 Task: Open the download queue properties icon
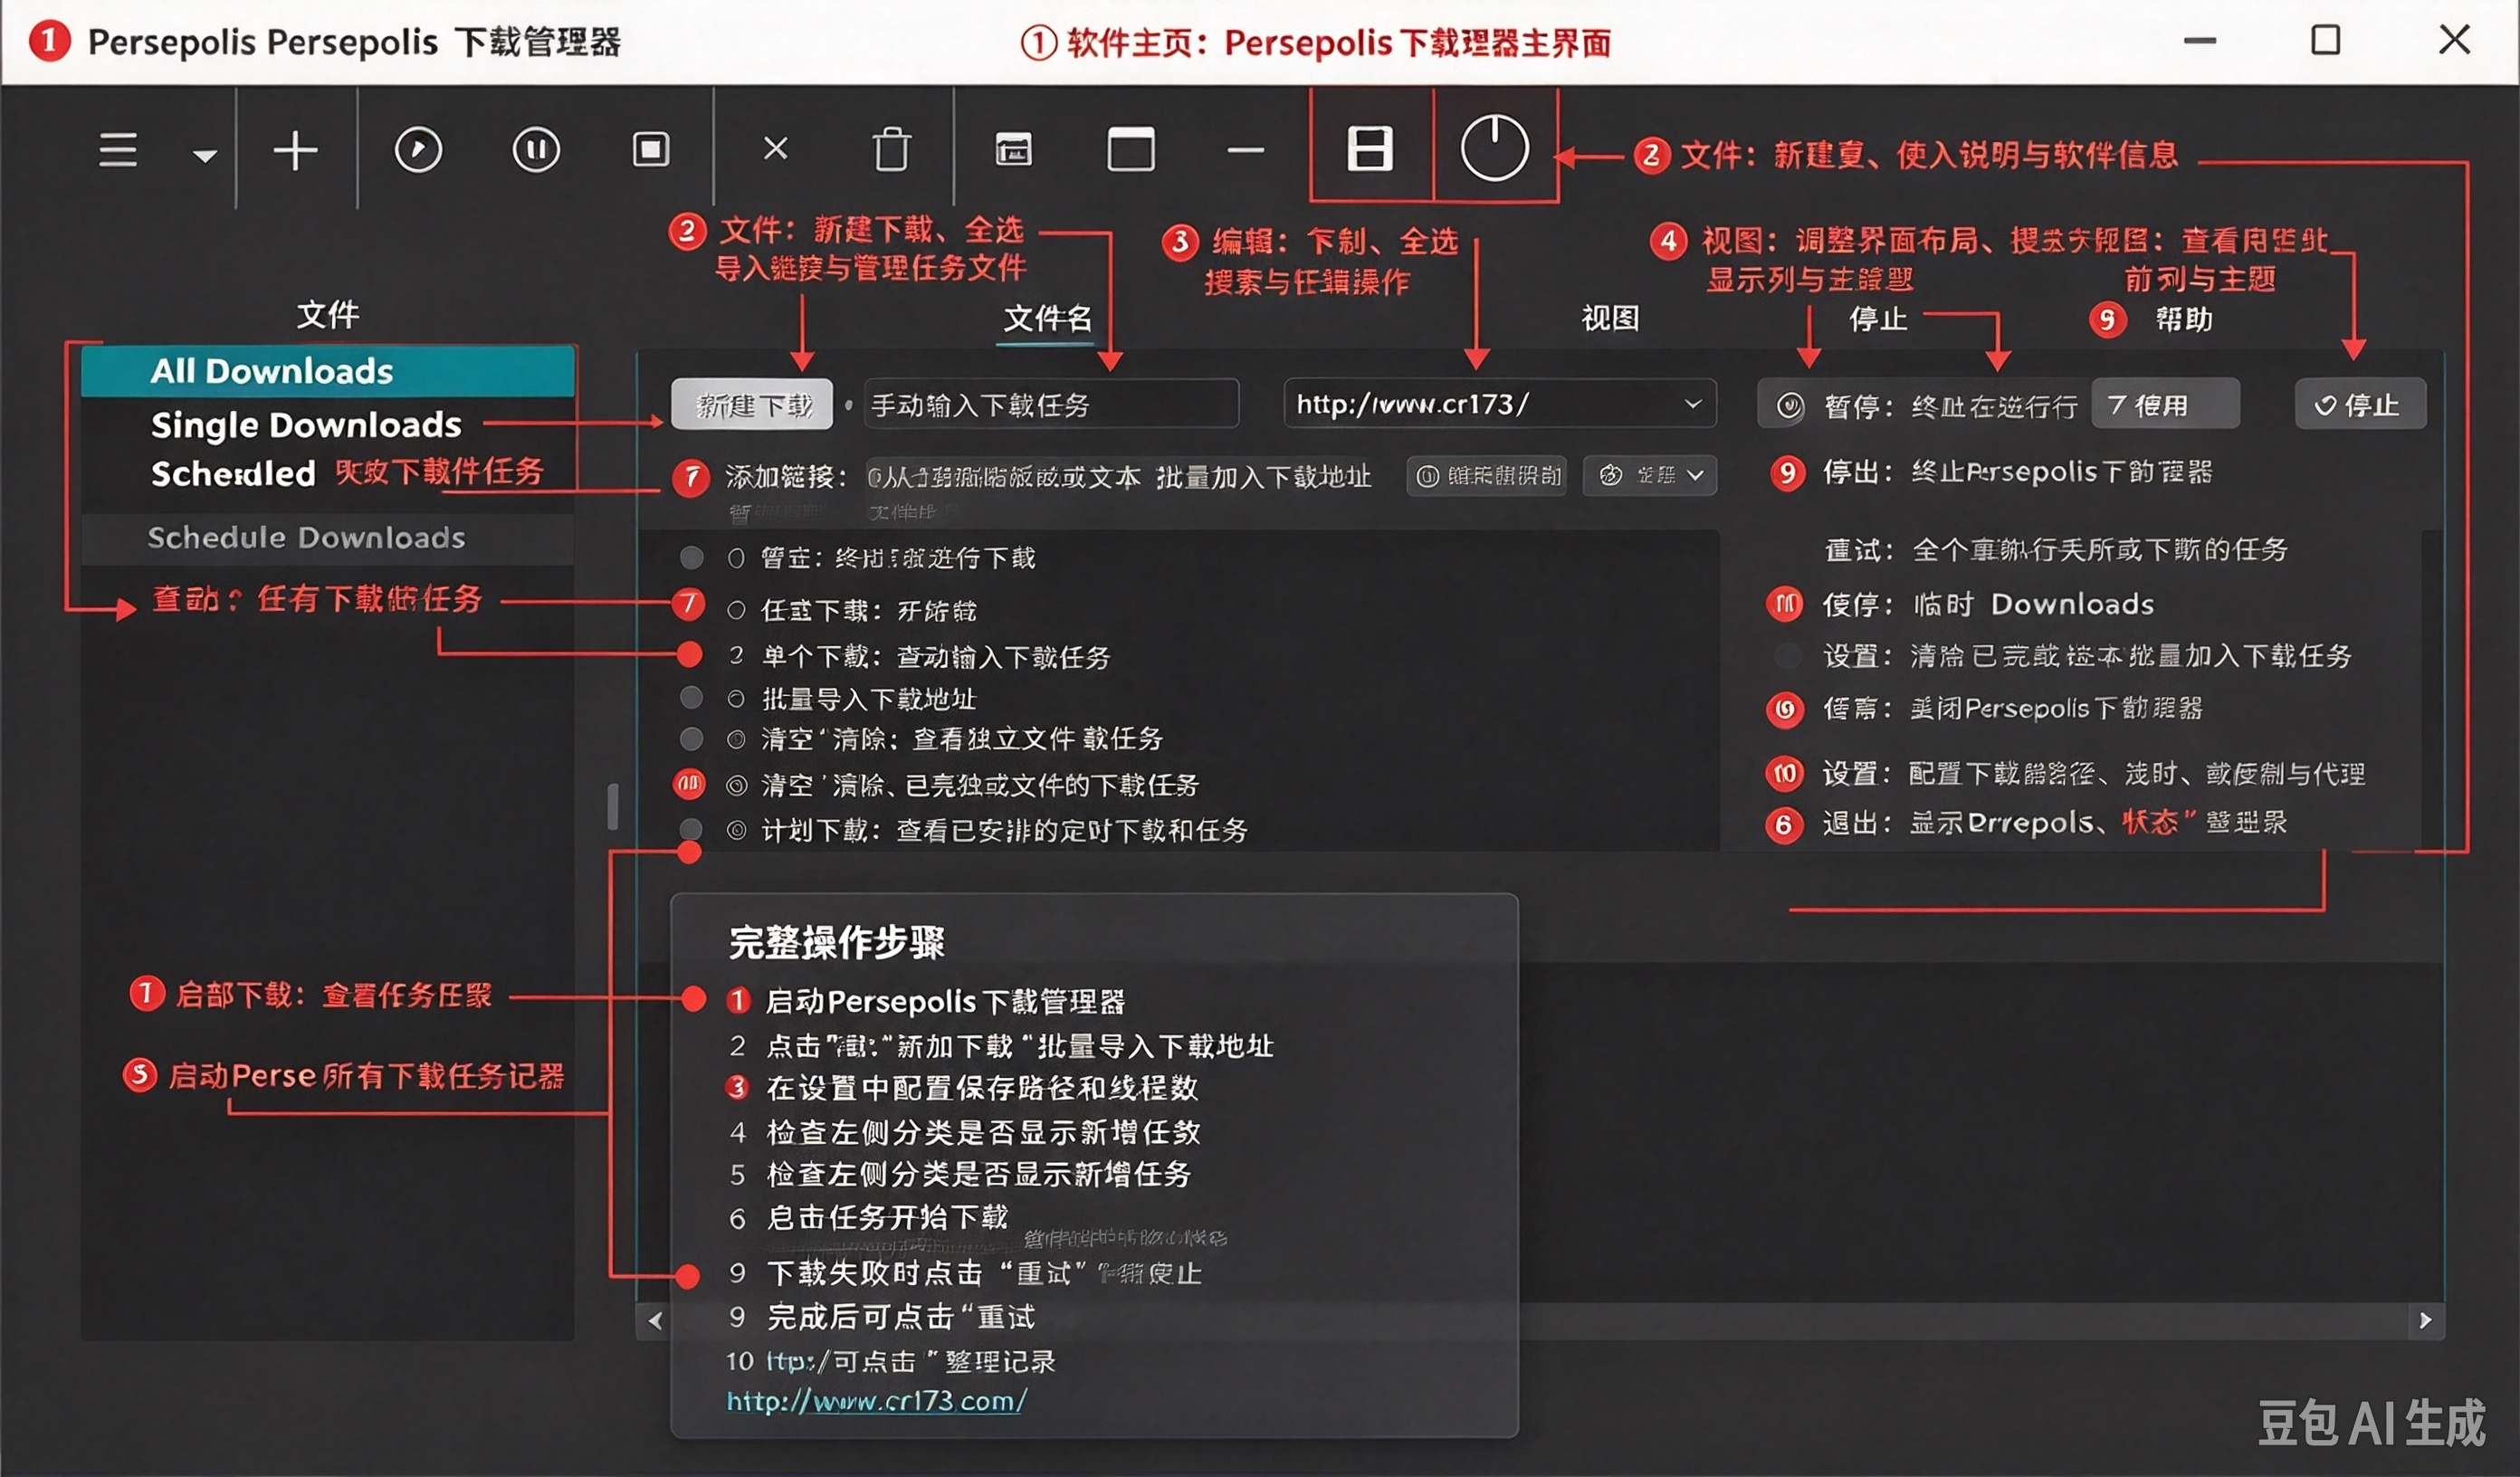pyautogui.click(x=1013, y=150)
